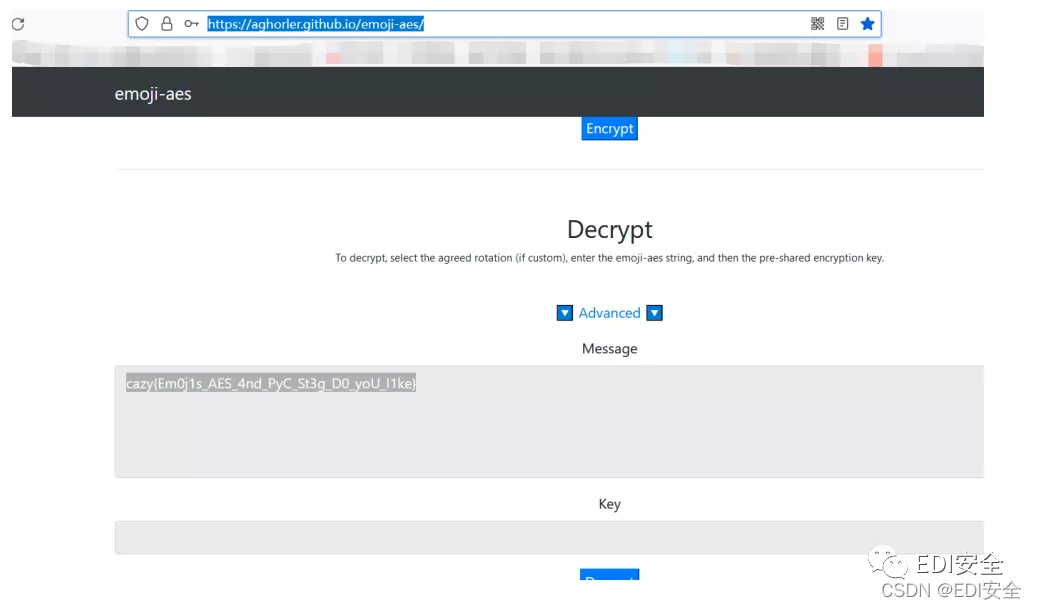This screenshot has height=609, width=1037.
Task: Open the shield tracking protection icon
Action: pos(142,24)
